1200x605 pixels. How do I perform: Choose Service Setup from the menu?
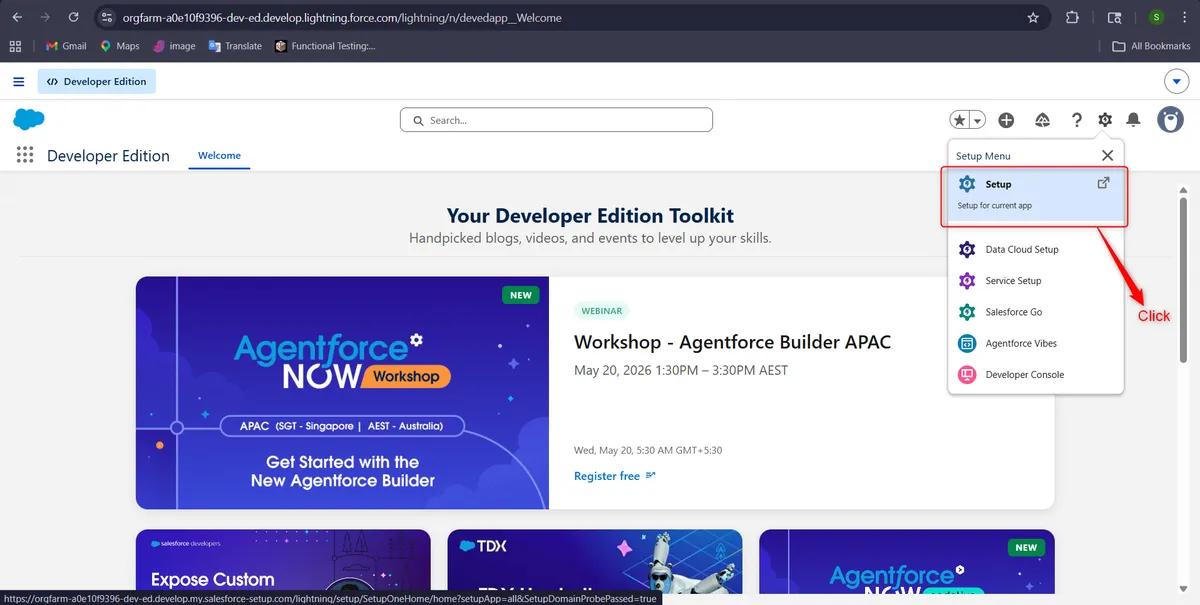(x=1035, y=281)
